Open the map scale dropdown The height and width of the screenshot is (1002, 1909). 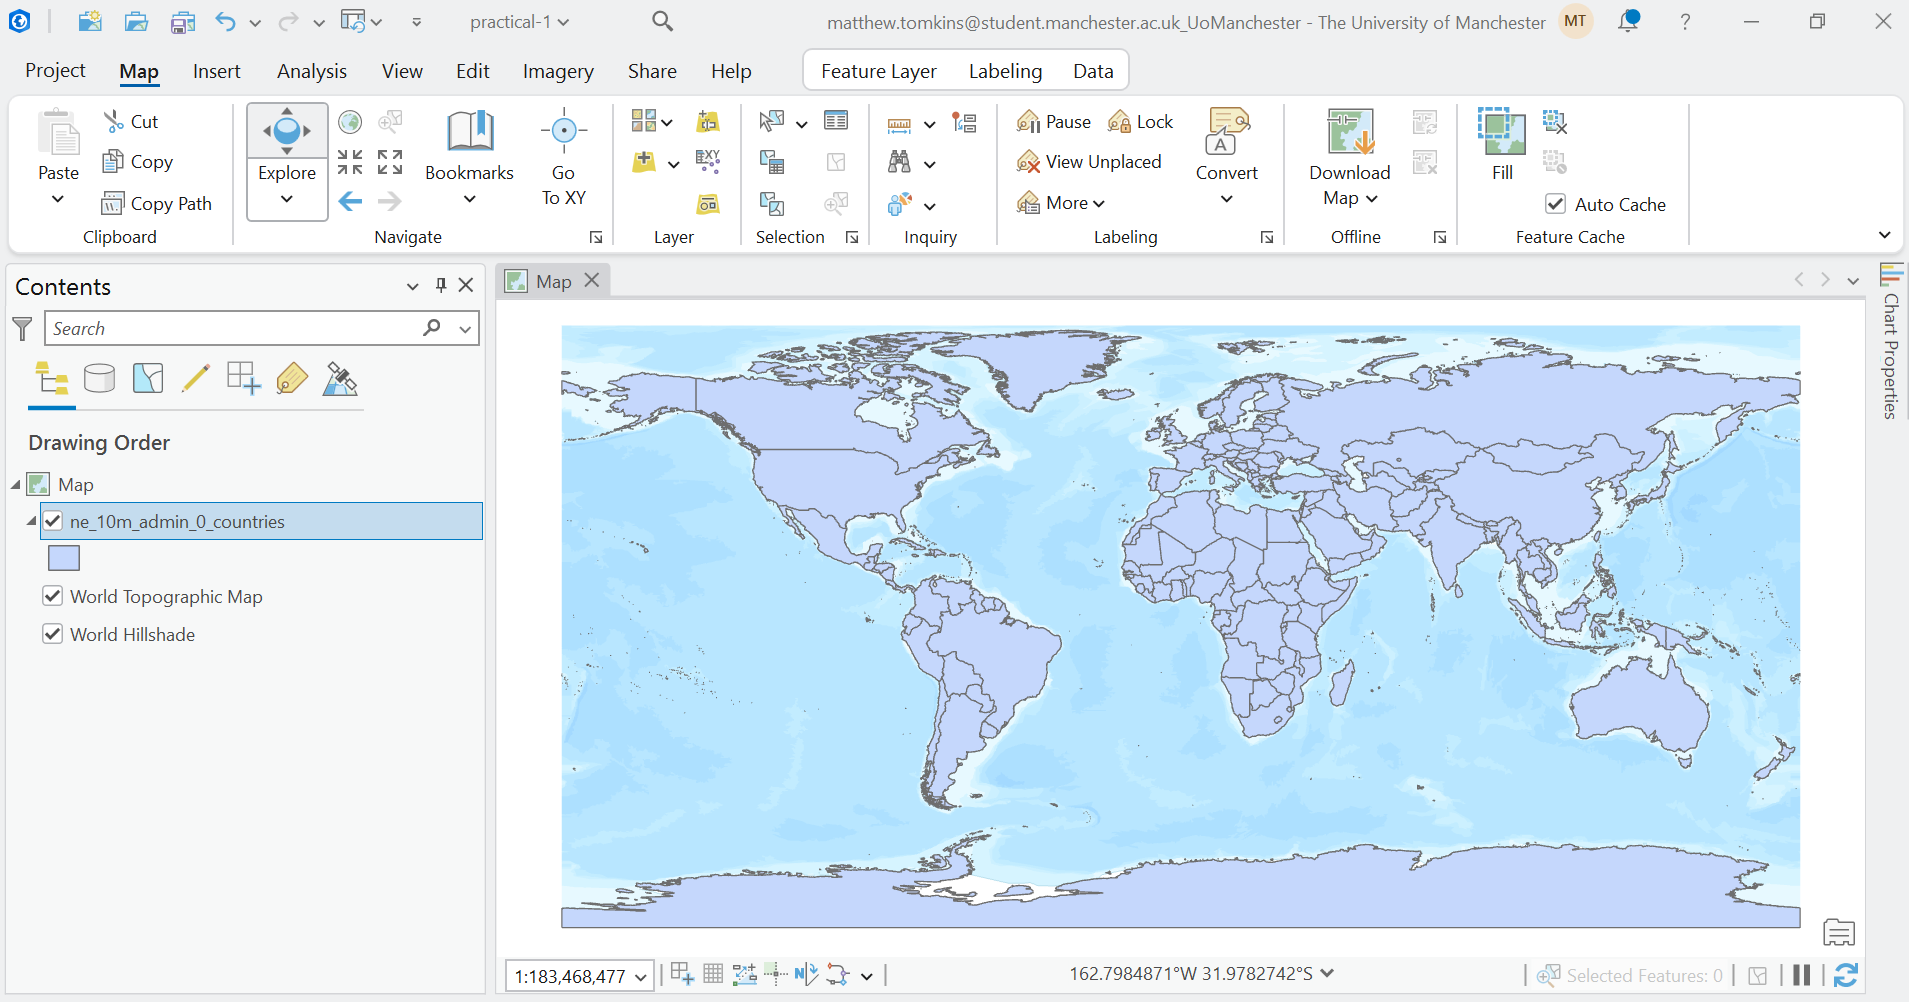tap(641, 977)
